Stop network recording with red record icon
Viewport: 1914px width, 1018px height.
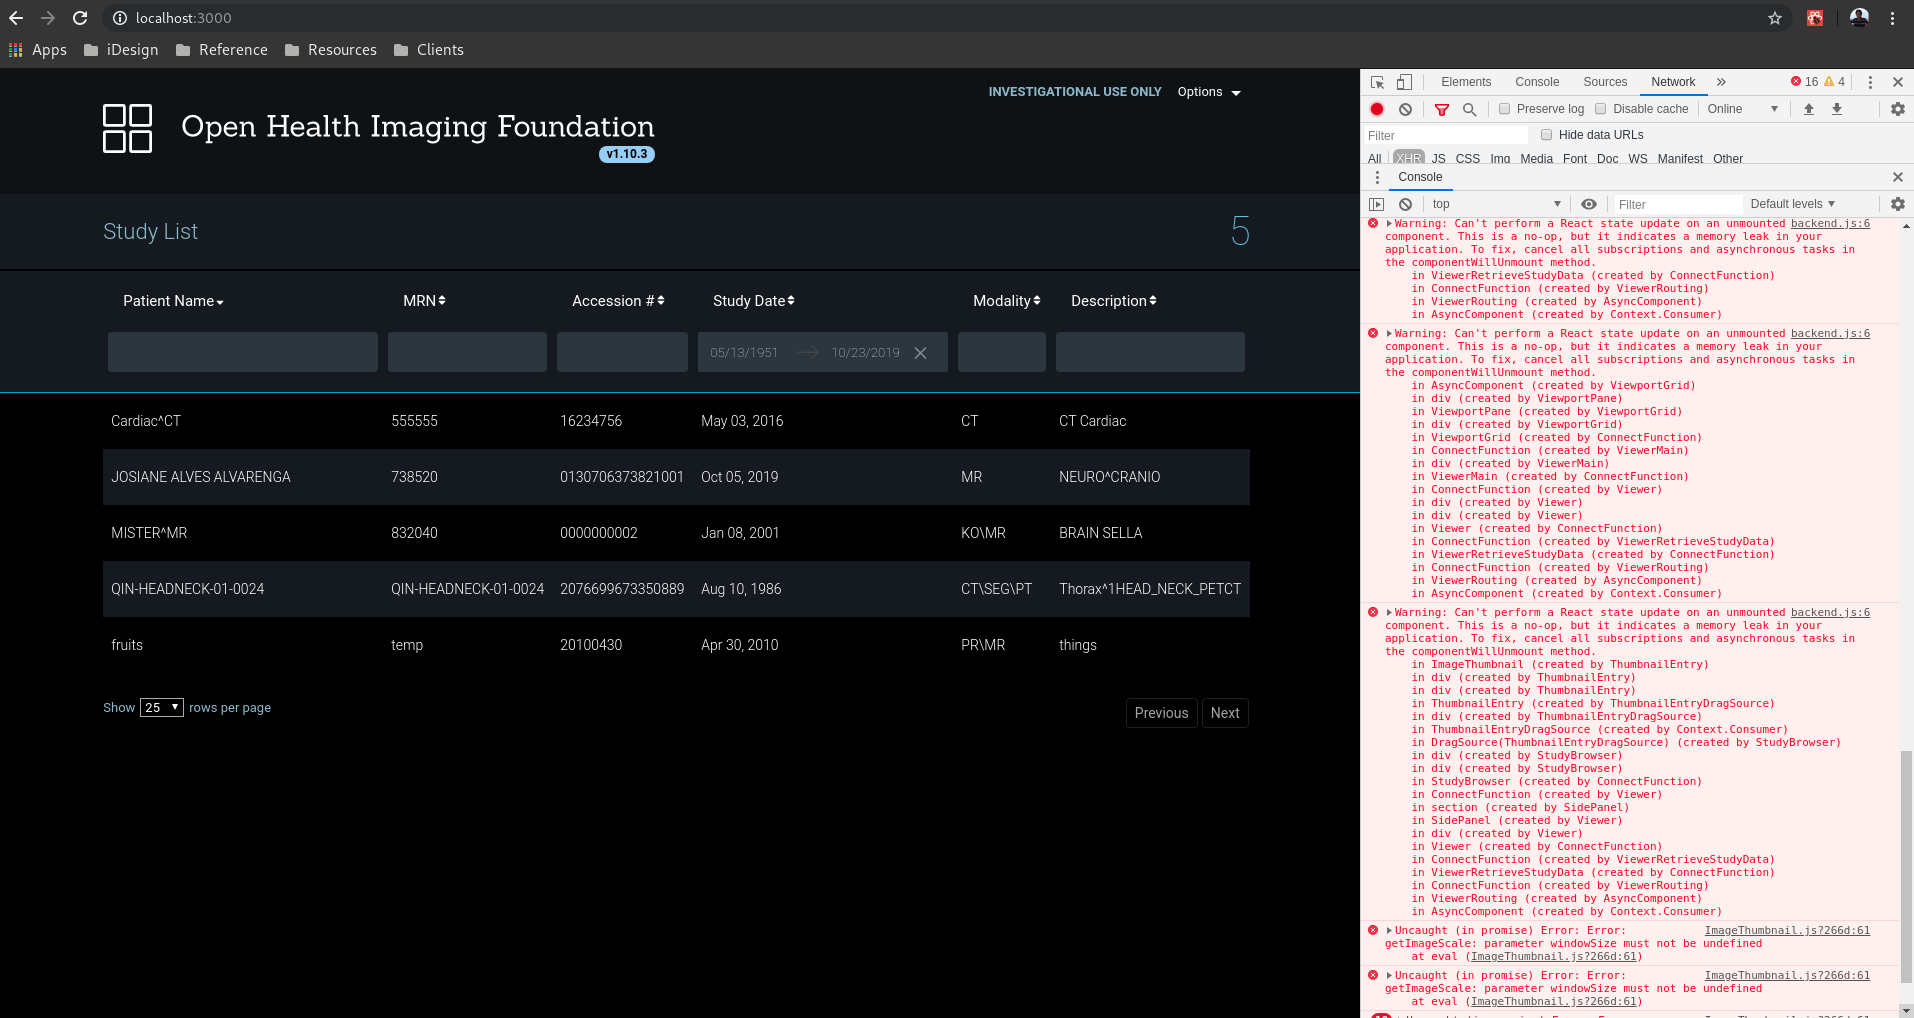(1377, 109)
